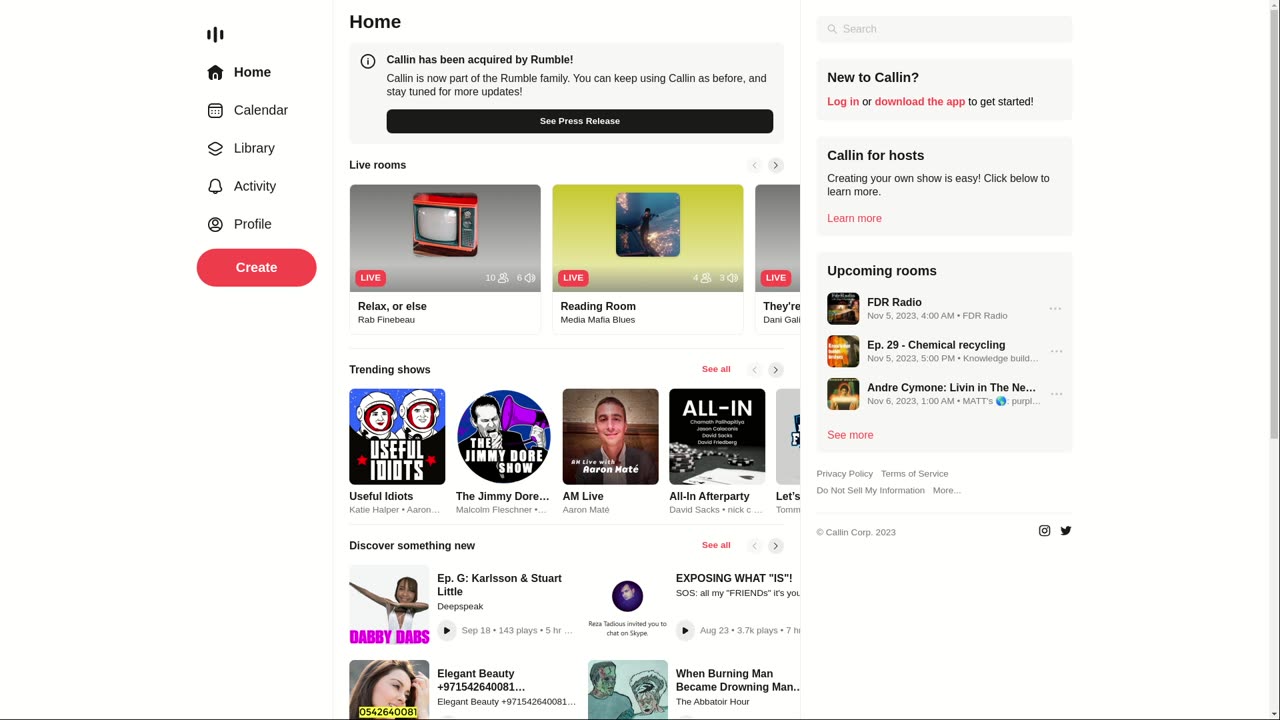Click host name Rab Finebeau

386,320
